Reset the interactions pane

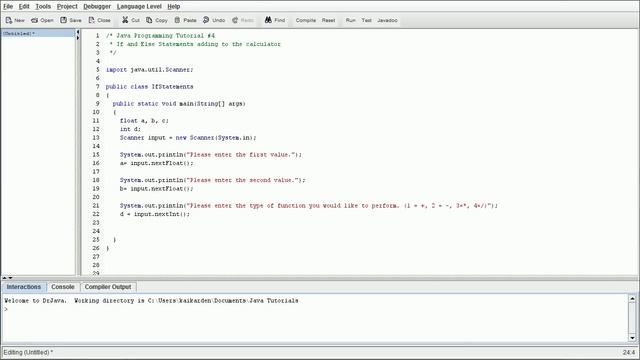328,20
